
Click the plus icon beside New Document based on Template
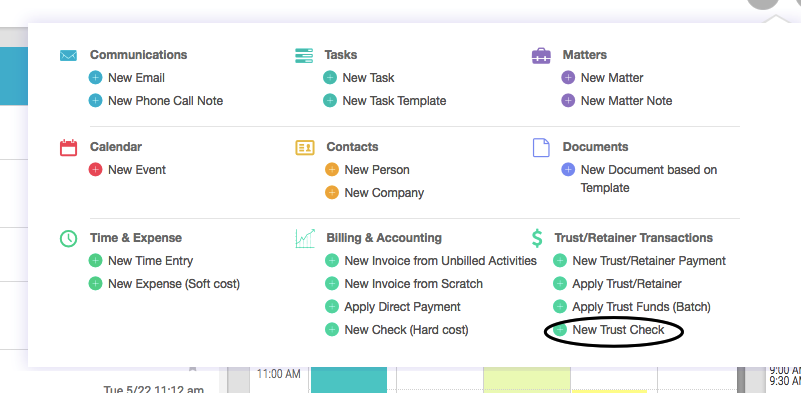point(568,170)
